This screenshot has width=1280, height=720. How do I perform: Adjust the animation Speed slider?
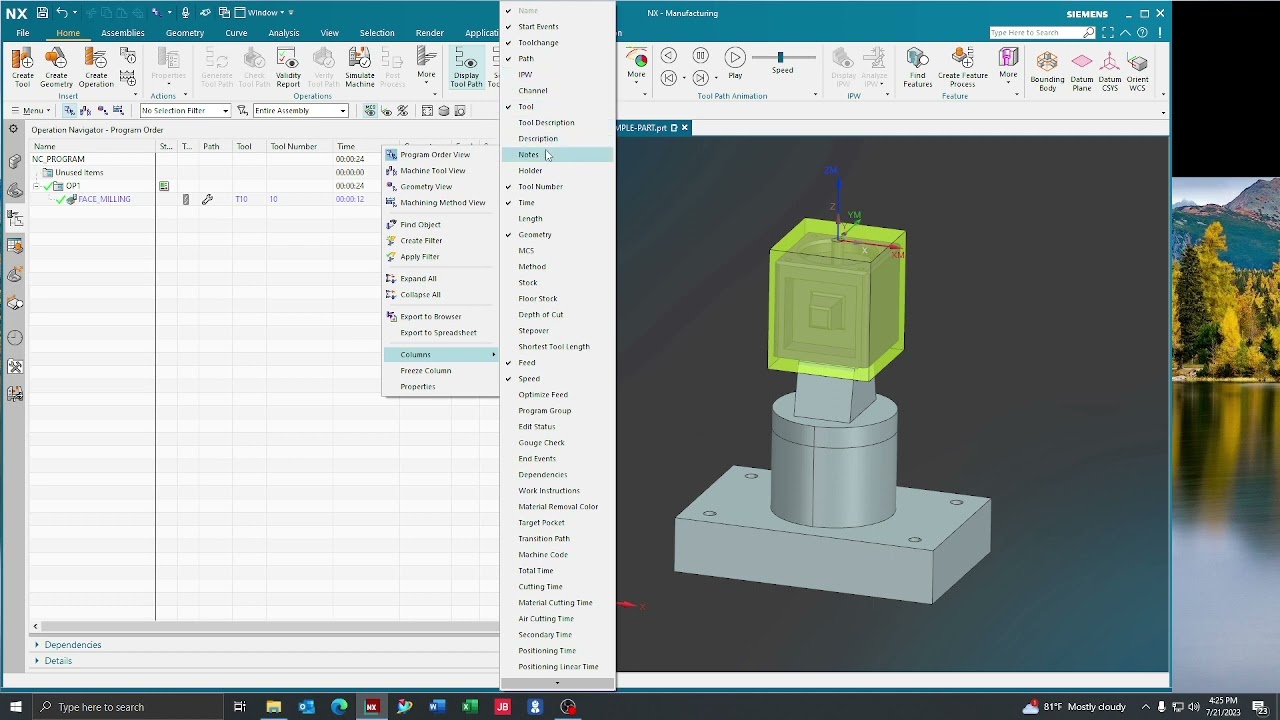[780, 58]
